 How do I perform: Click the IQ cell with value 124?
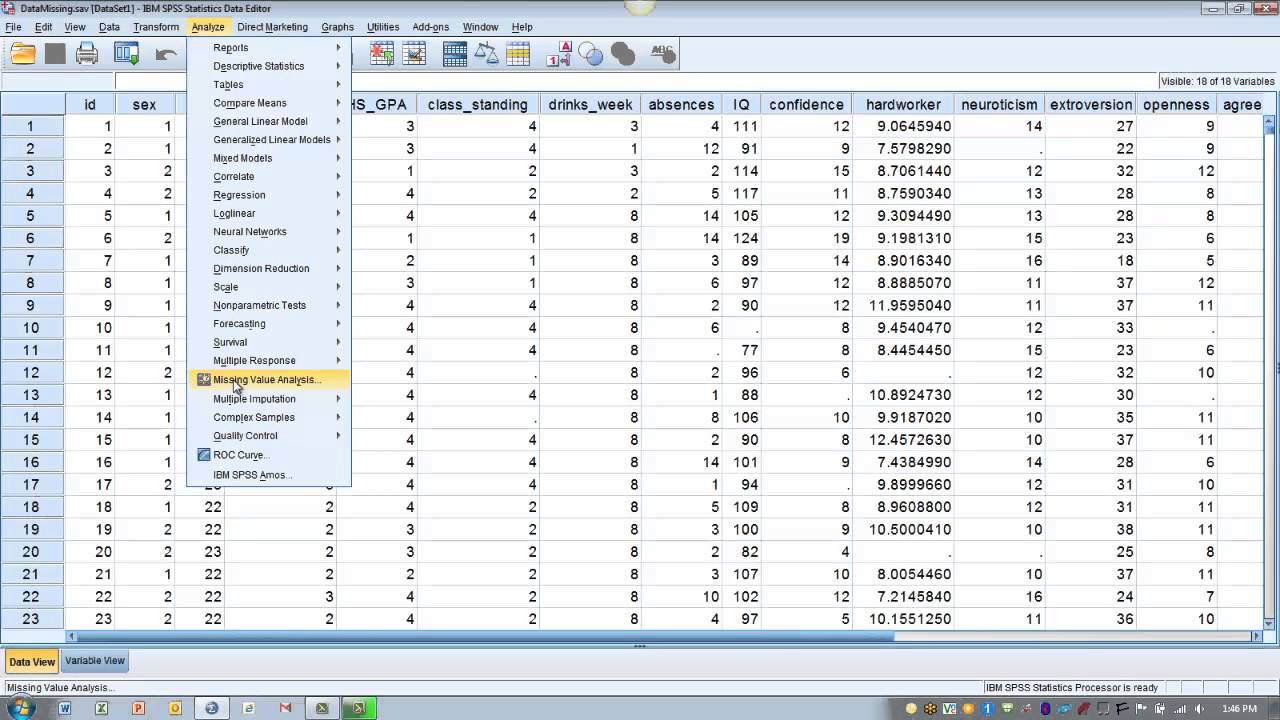[x=741, y=238]
